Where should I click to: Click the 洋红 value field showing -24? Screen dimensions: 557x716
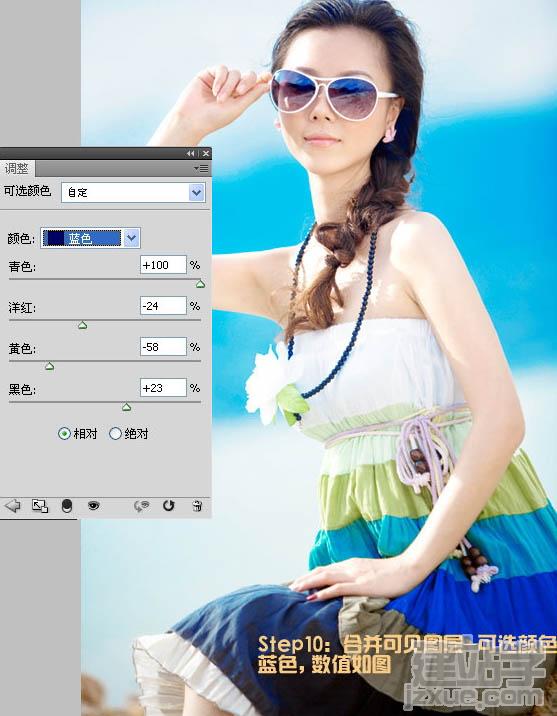163,306
